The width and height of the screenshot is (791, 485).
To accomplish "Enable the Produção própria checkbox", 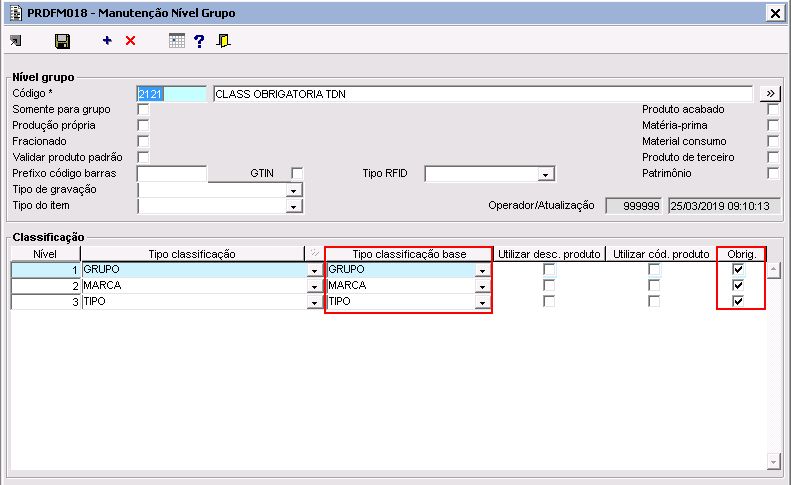I will click(x=143, y=125).
